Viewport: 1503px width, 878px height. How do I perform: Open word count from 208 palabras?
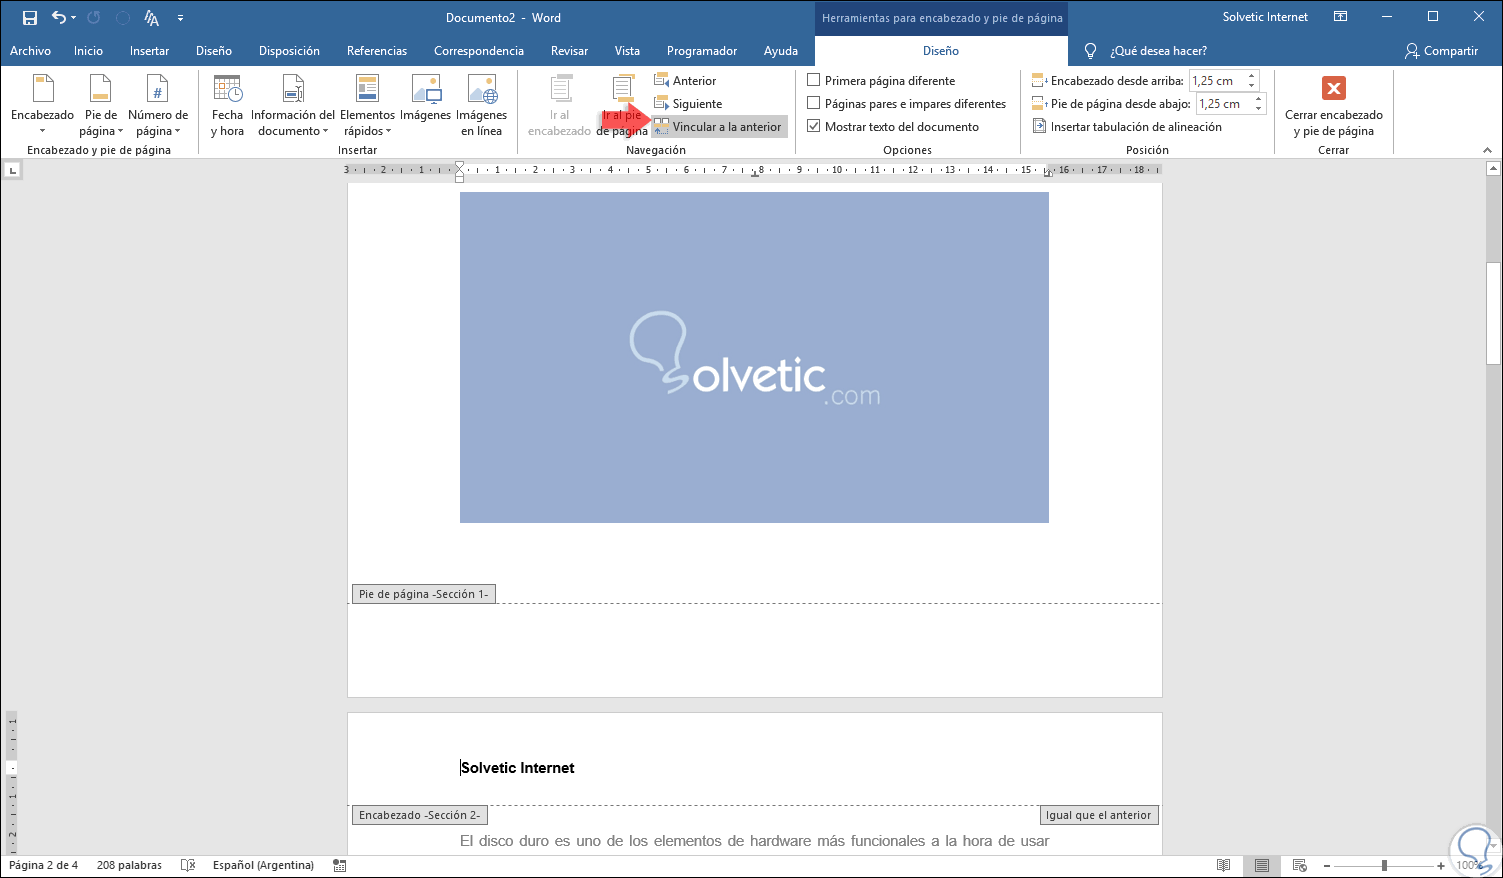pyautogui.click(x=129, y=865)
